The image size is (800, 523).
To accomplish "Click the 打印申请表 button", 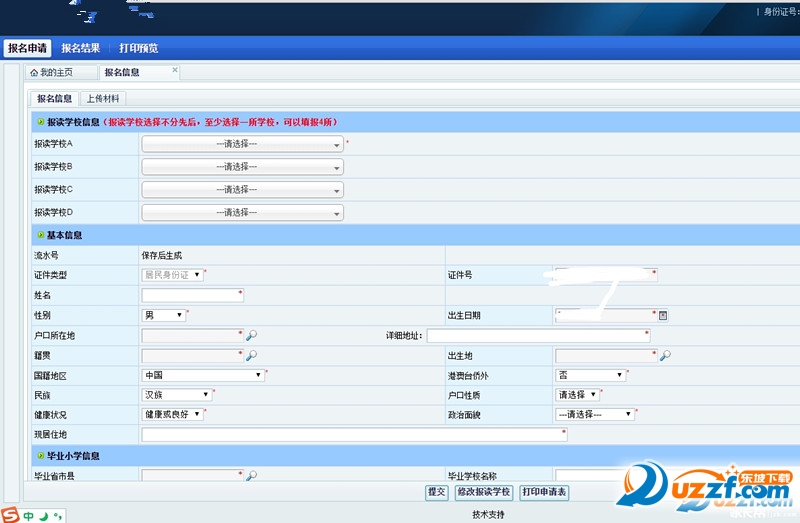I will tap(544, 492).
